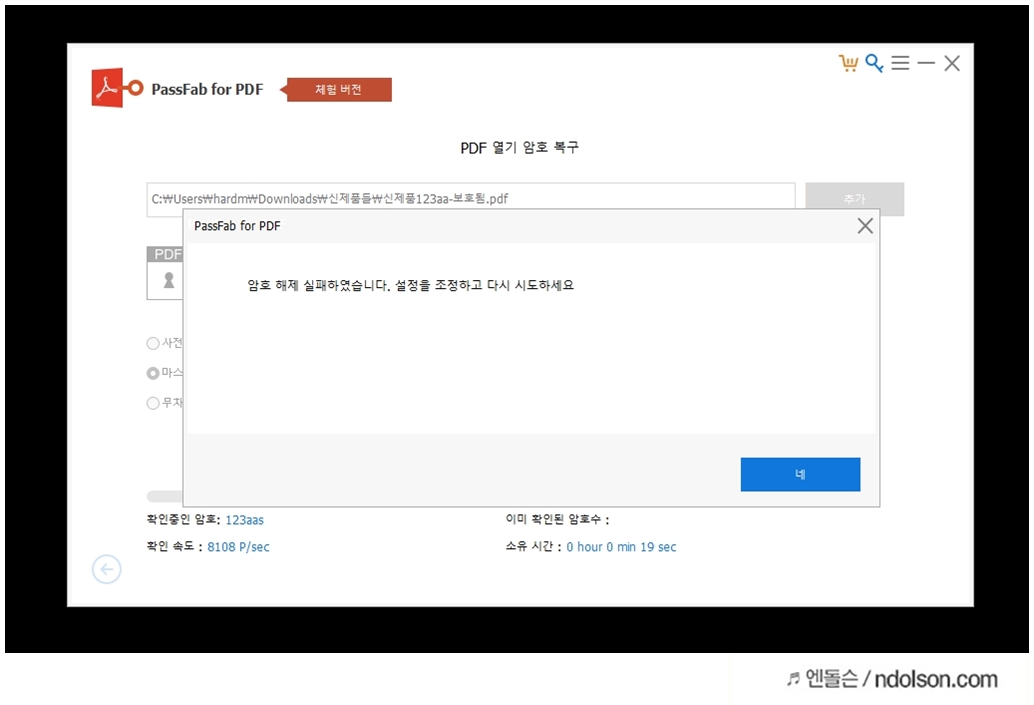Close the PassFab main window
1034x705 pixels.
coord(952,63)
